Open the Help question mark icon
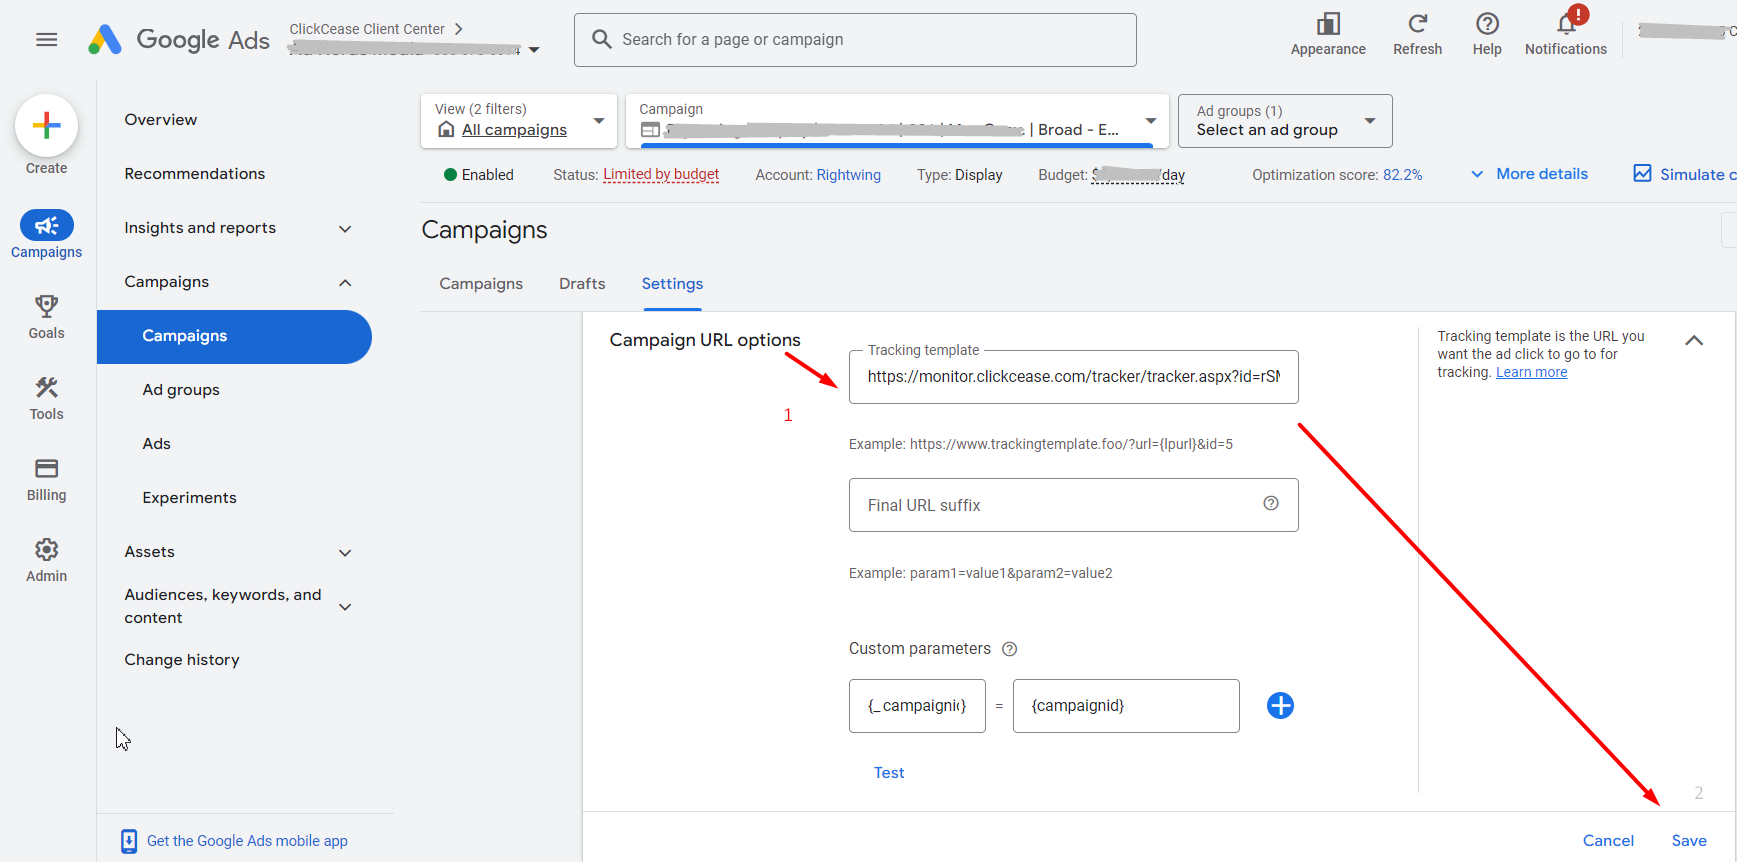Viewport: 1737px width, 862px height. 1487,24
